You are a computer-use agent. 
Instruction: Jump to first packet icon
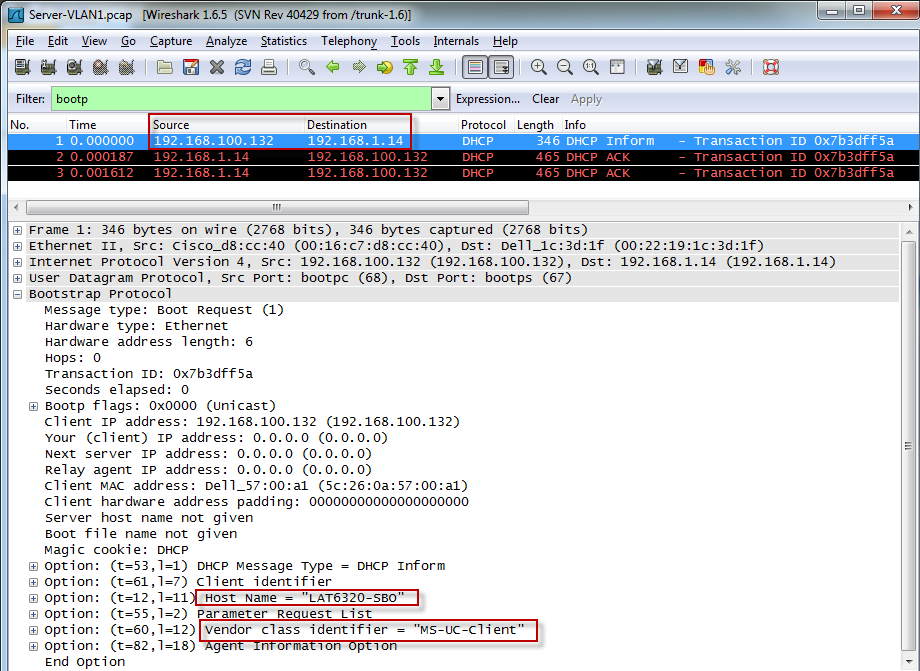coord(411,67)
